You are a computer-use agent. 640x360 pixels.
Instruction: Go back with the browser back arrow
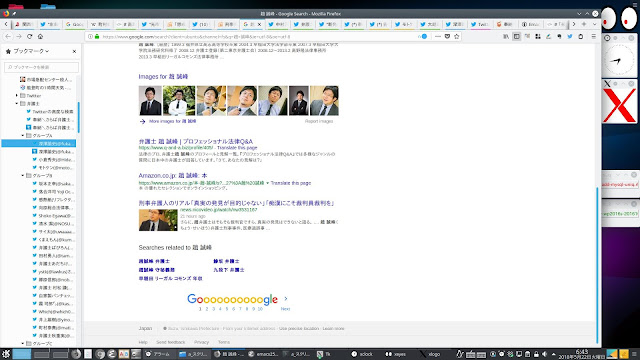tap(8, 36)
